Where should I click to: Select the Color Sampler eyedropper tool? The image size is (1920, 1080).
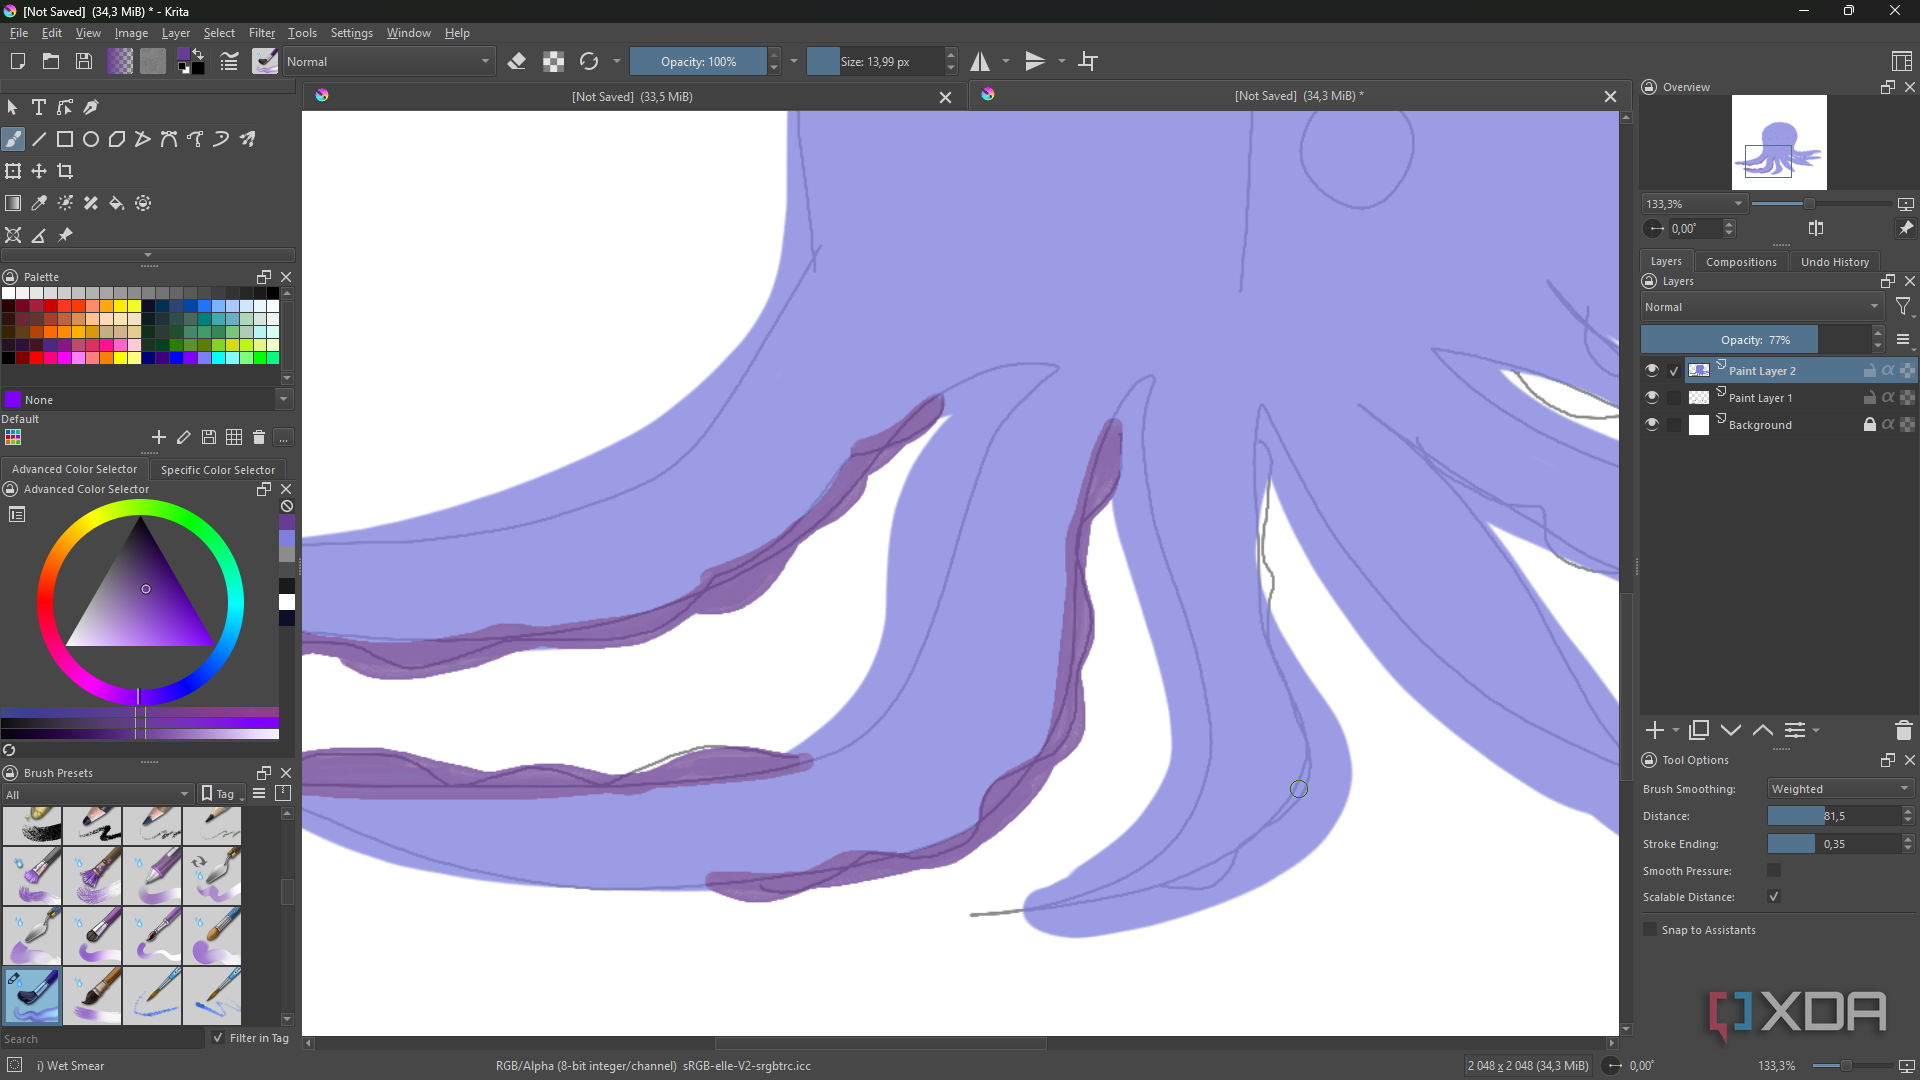(x=39, y=203)
